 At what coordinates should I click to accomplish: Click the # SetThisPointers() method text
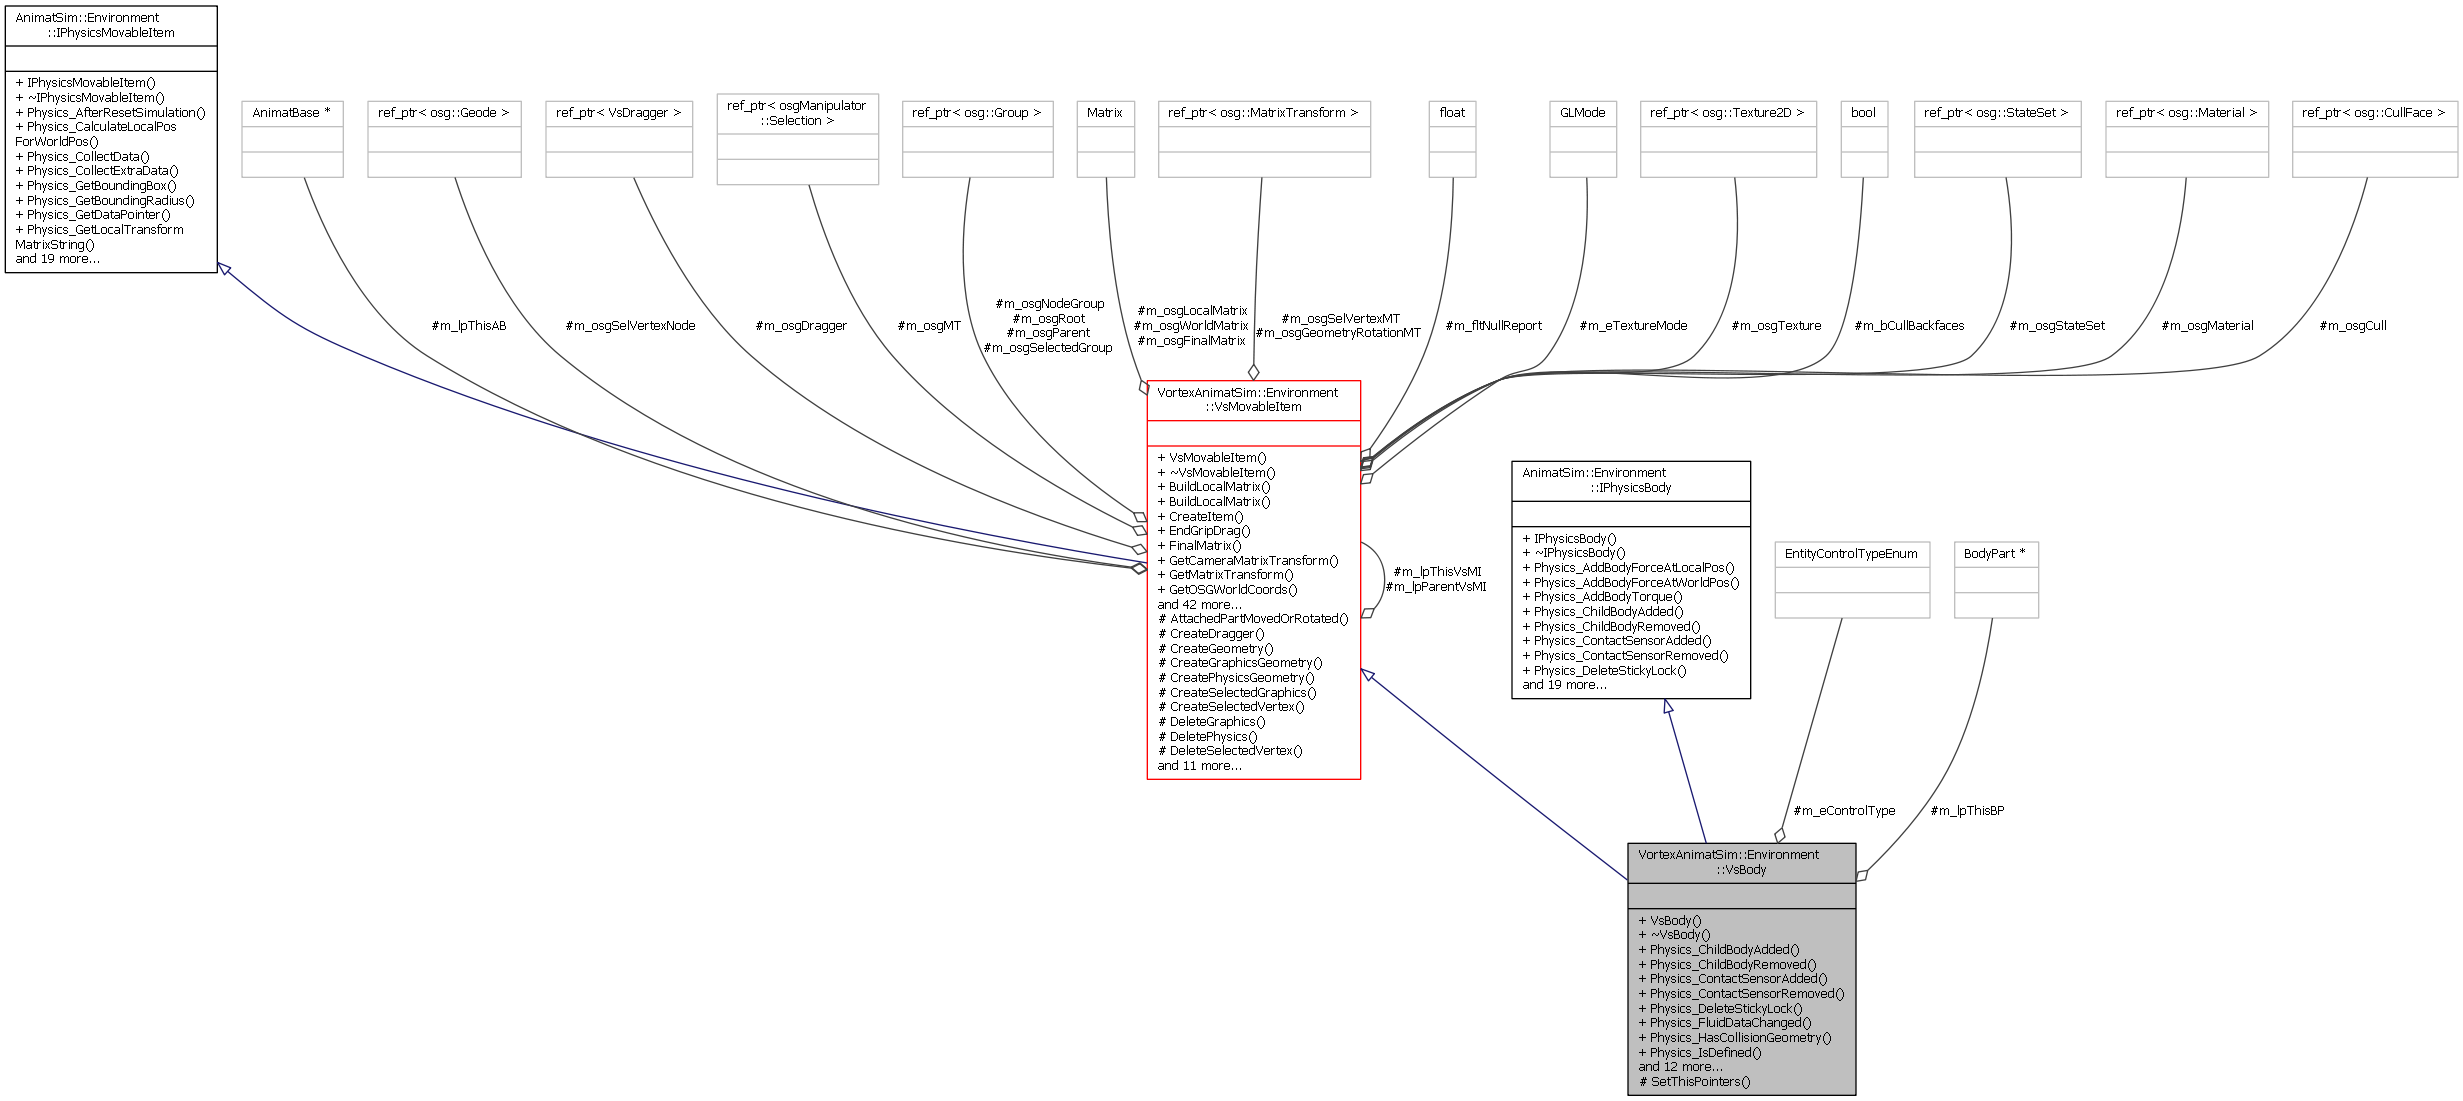tap(1694, 1082)
